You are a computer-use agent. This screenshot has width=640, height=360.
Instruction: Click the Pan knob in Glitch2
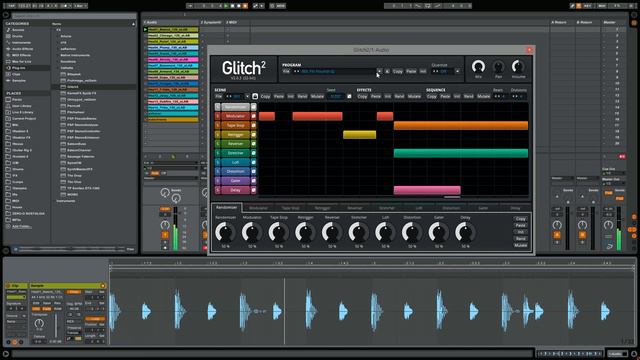pos(498,67)
